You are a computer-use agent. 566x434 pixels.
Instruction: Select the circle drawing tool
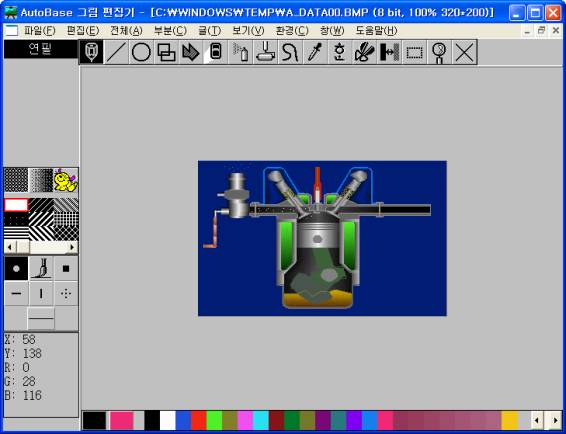coord(141,52)
